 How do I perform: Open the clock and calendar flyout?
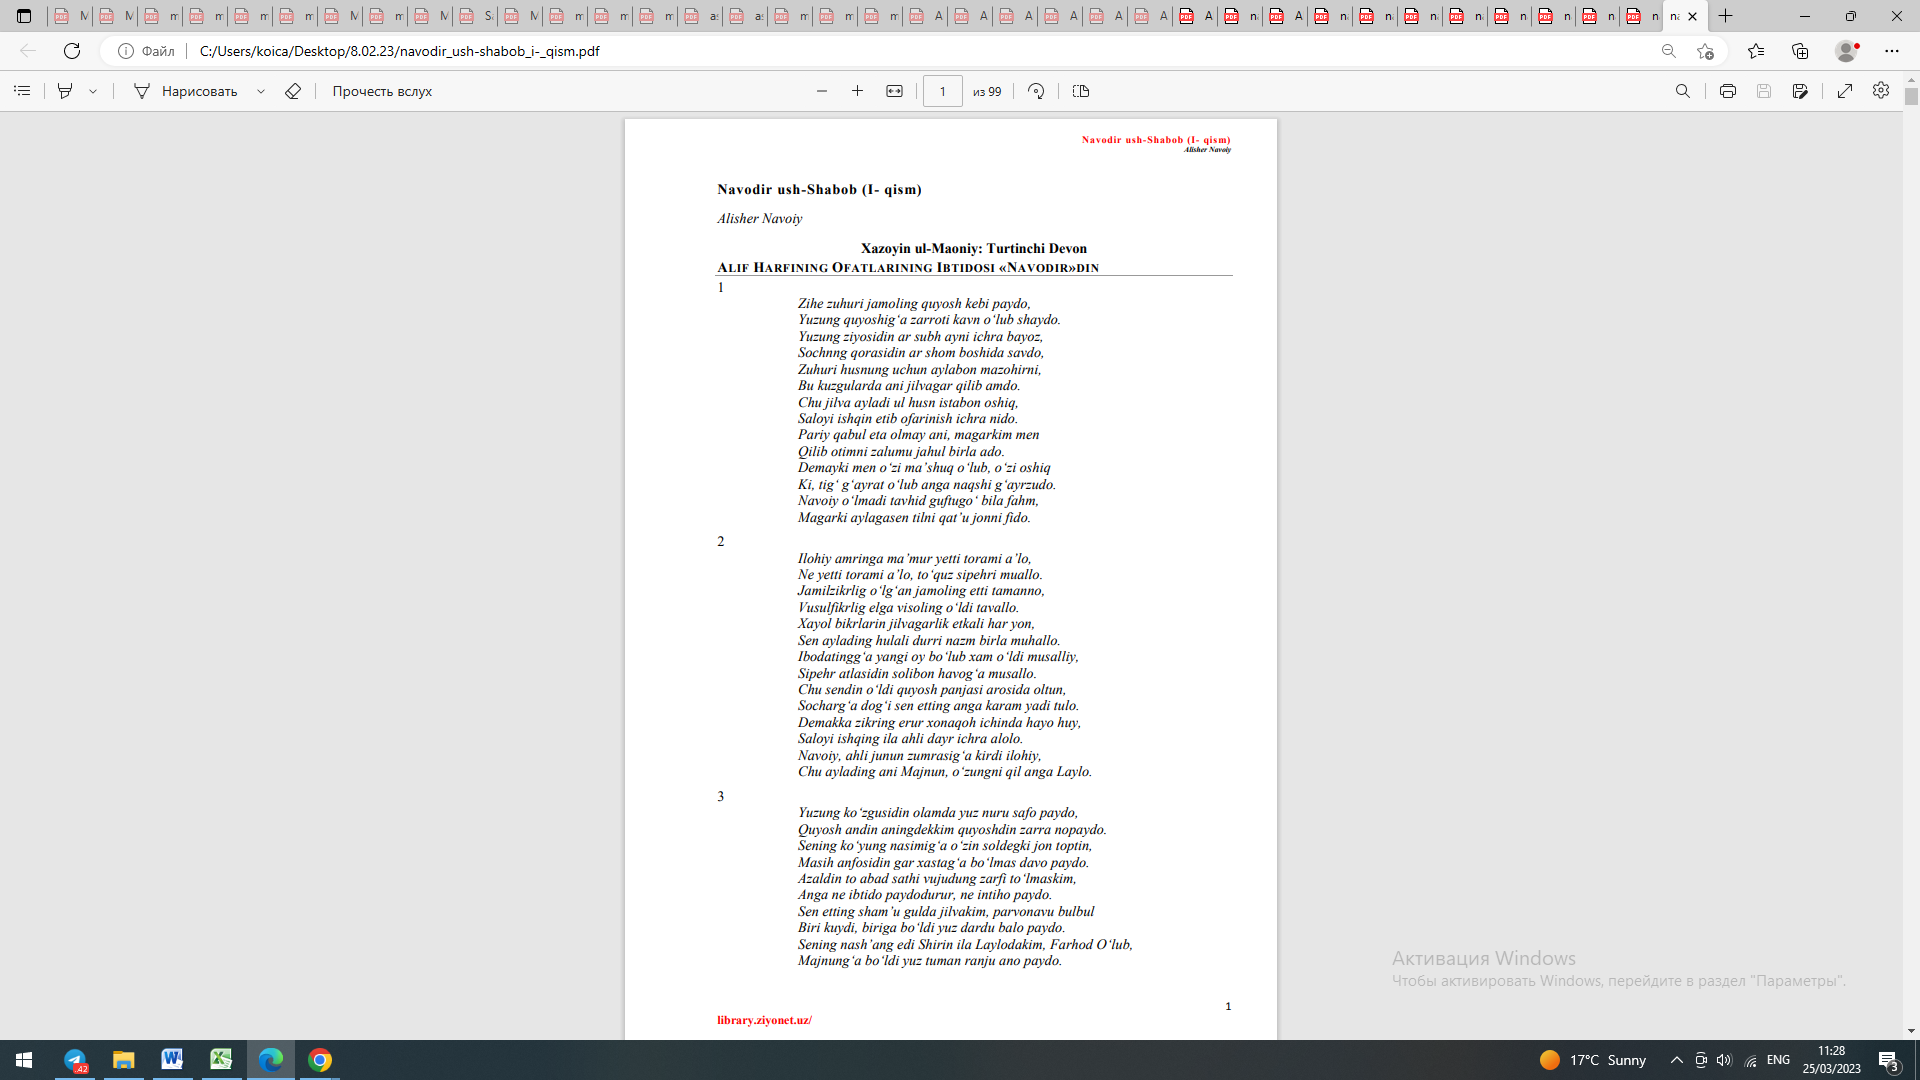[x=1831, y=1060]
